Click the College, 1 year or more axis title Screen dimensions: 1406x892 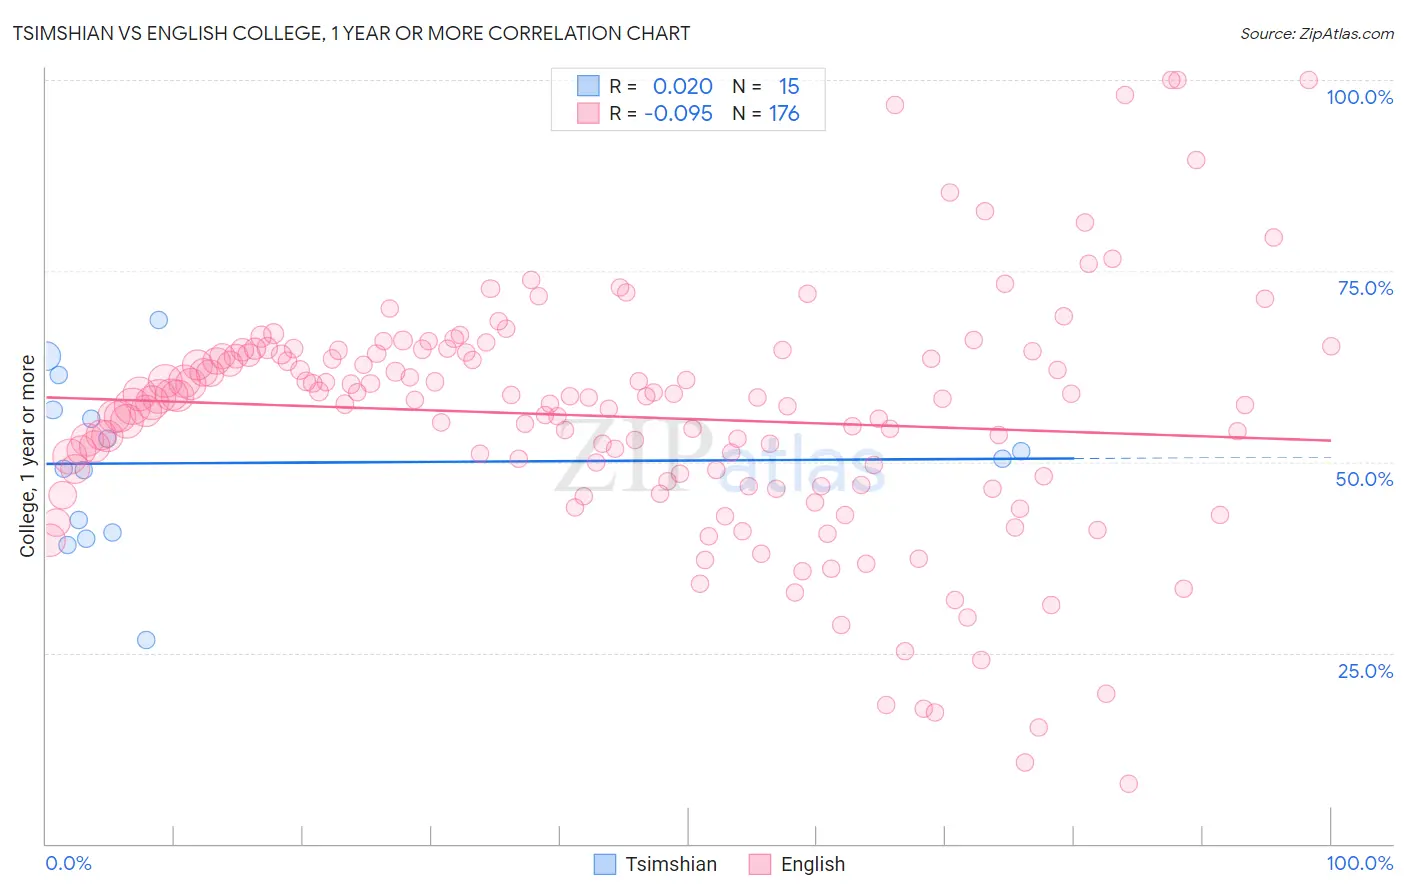28,456
